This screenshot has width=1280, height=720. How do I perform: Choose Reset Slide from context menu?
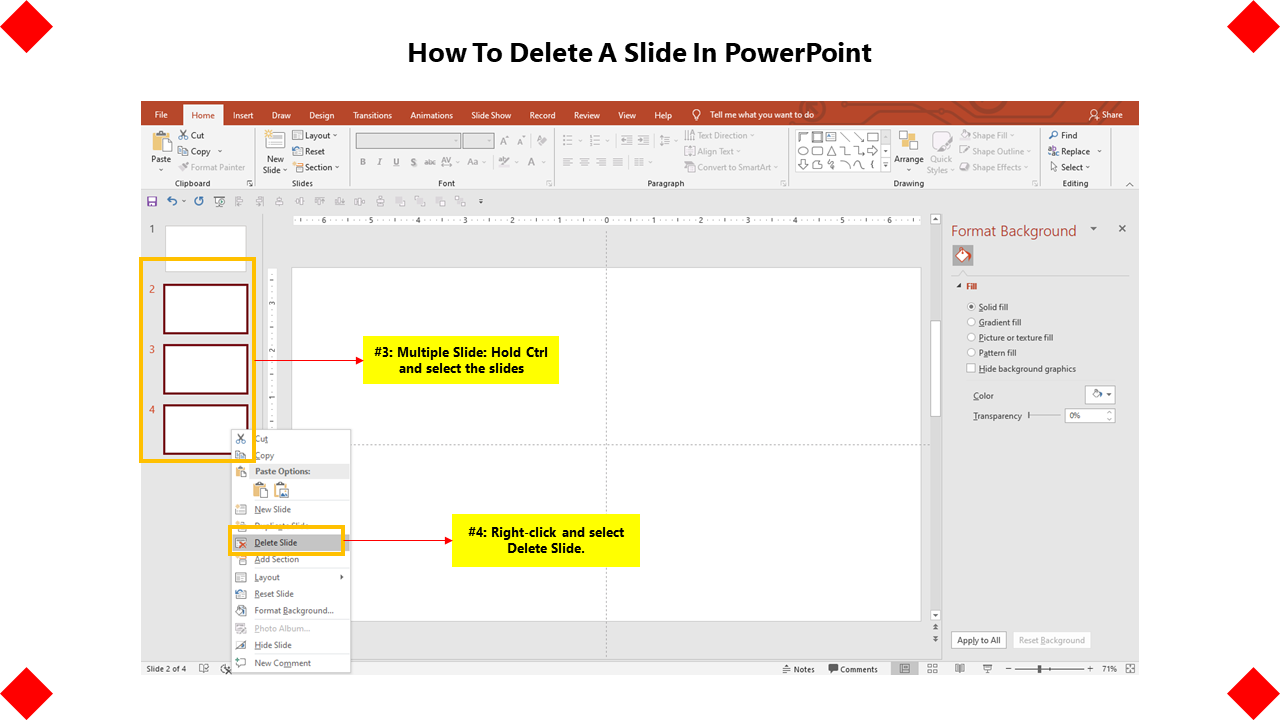click(290, 594)
